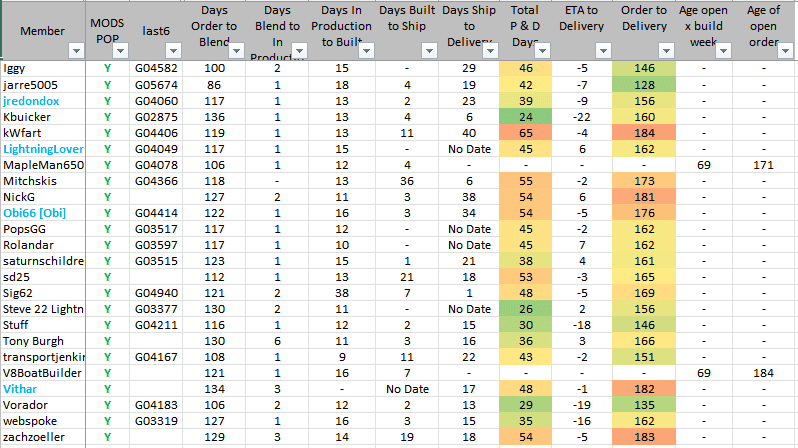Click the Days Blend to In Production filter arrow
Screen dimensions: 798x448
click(x=297, y=50)
